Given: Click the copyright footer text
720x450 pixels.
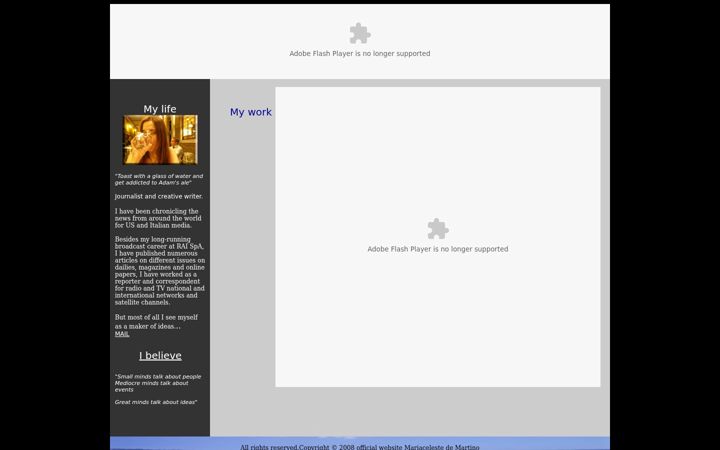Looking at the screenshot, I should [x=360, y=447].
